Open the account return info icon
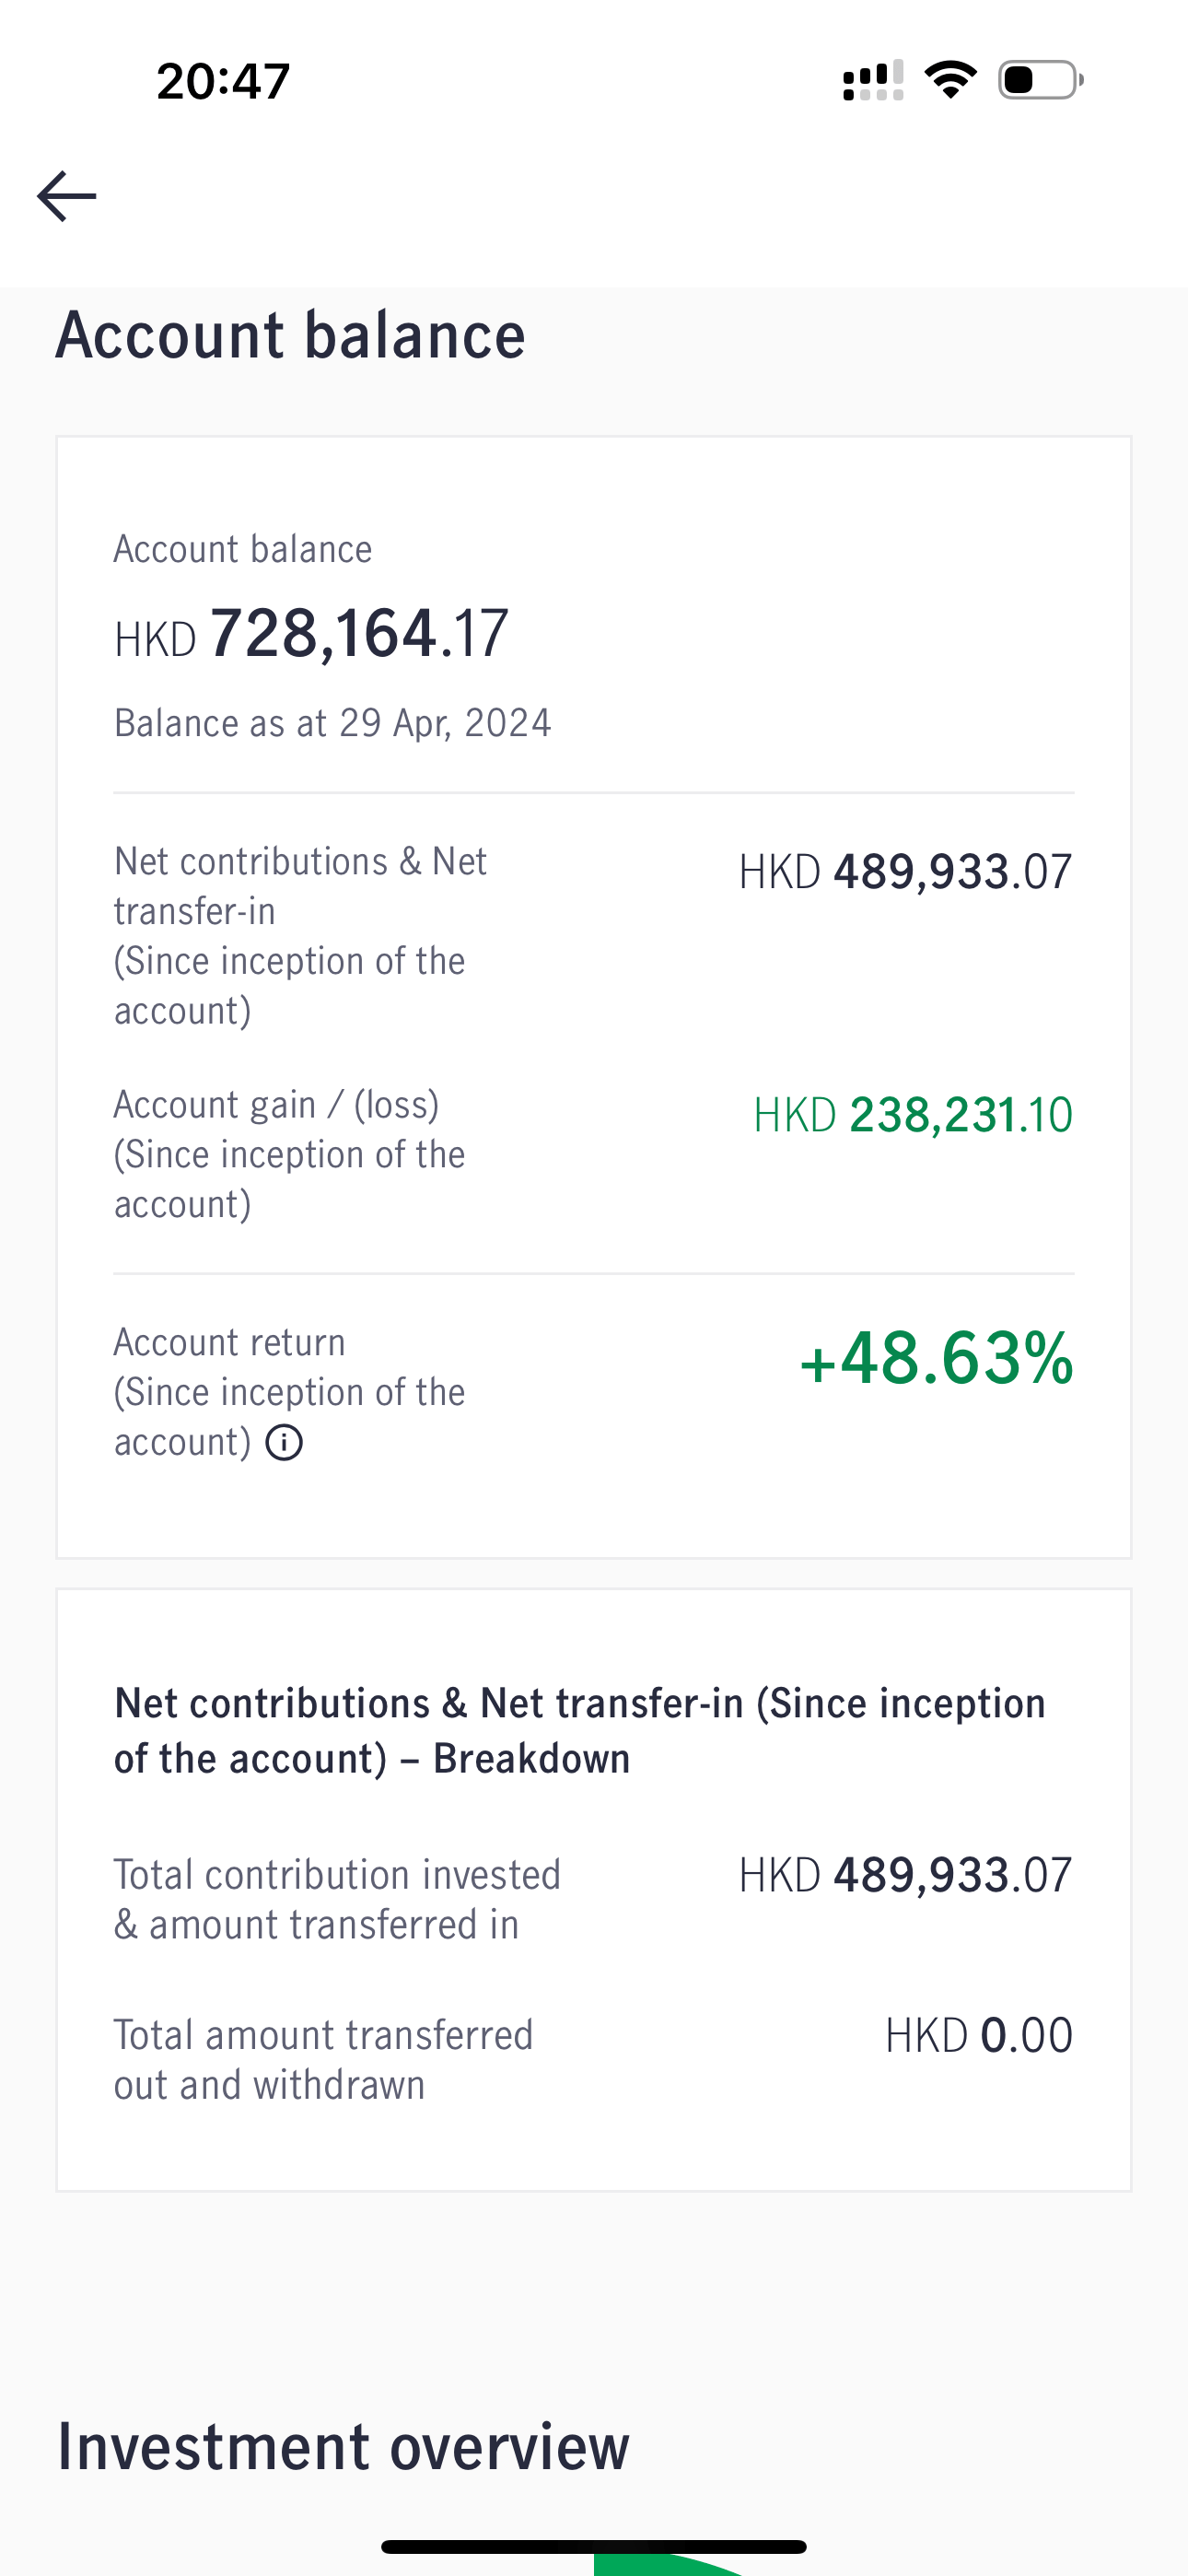This screenshot has height=2576, width=1188. tap(284, 1443)
